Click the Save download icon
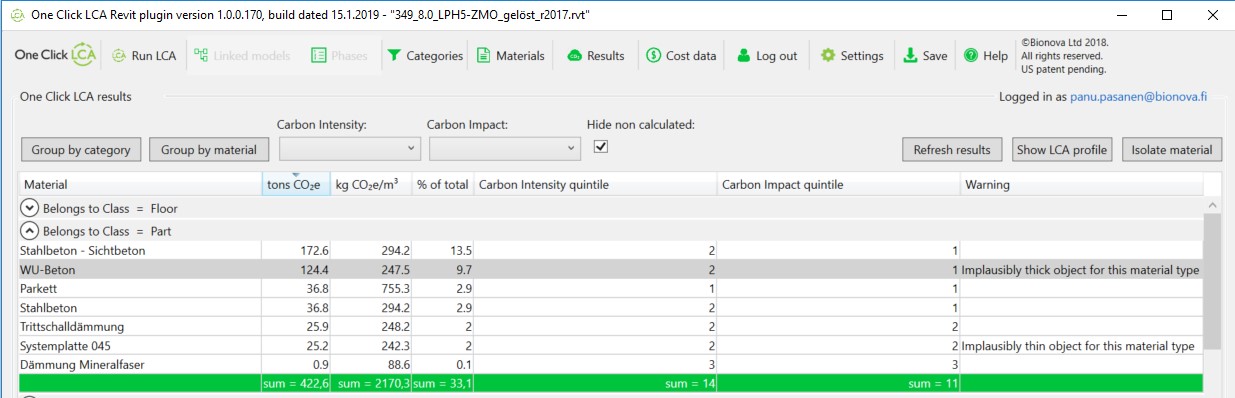1235x398 pixels. (x=910, y=56)
